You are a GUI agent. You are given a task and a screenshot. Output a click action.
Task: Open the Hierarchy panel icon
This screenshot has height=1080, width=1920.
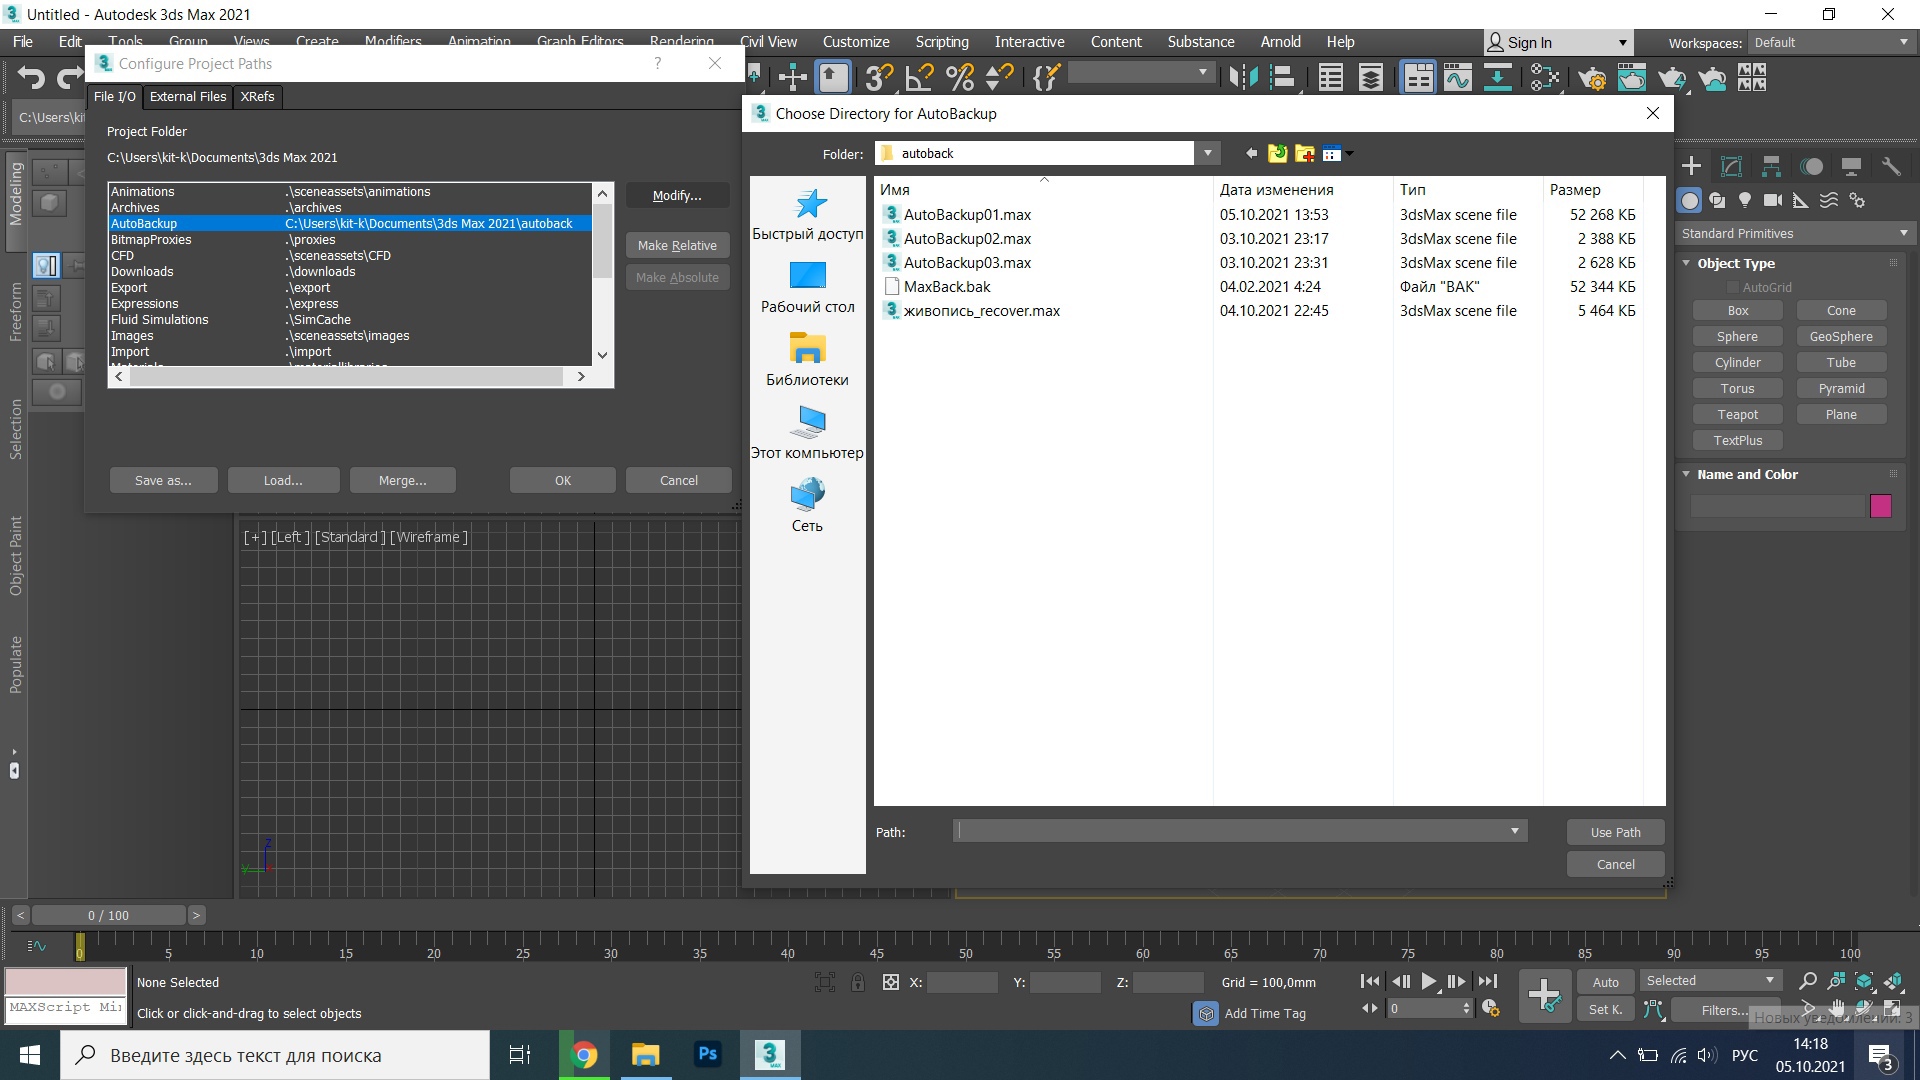click(x=1772, y=166)
